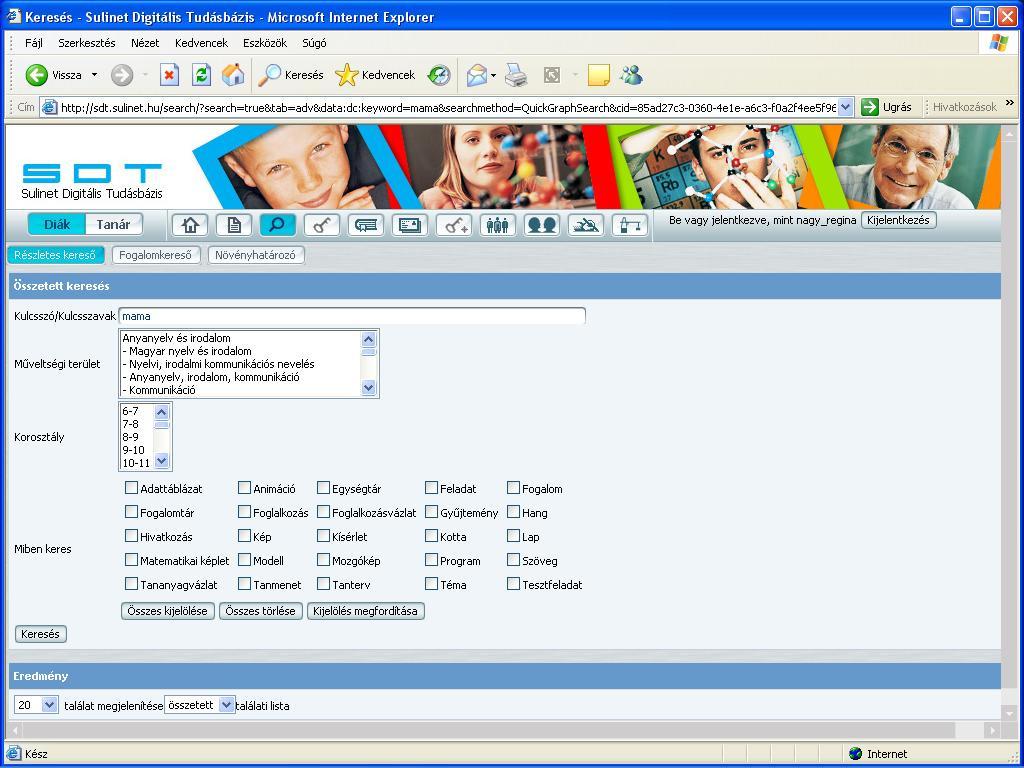The width and height of the screenshot is (1024, 768).
Task: Check the Tesztfeladat checkbox
Action: coord(513,584)
